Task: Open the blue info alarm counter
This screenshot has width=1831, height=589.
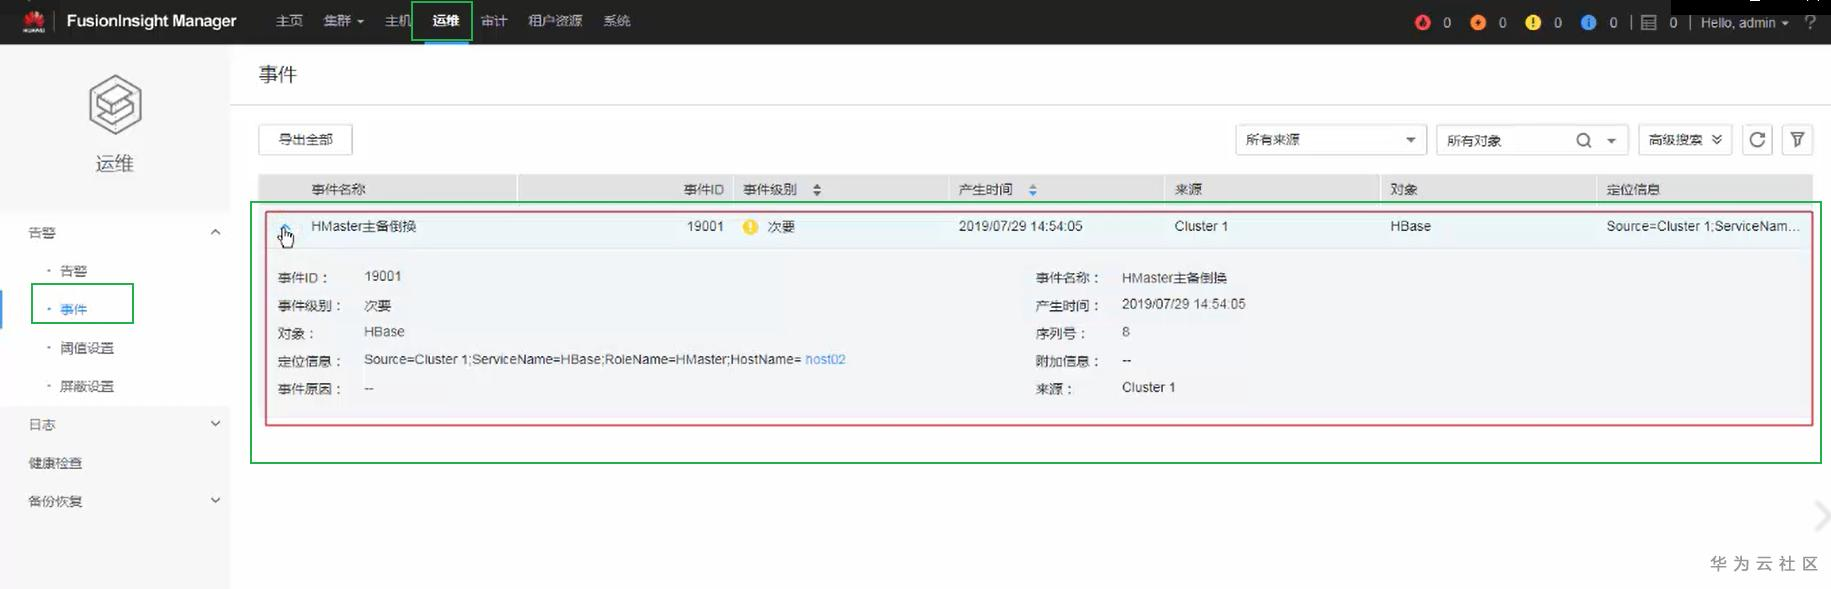Action: 1588,22
